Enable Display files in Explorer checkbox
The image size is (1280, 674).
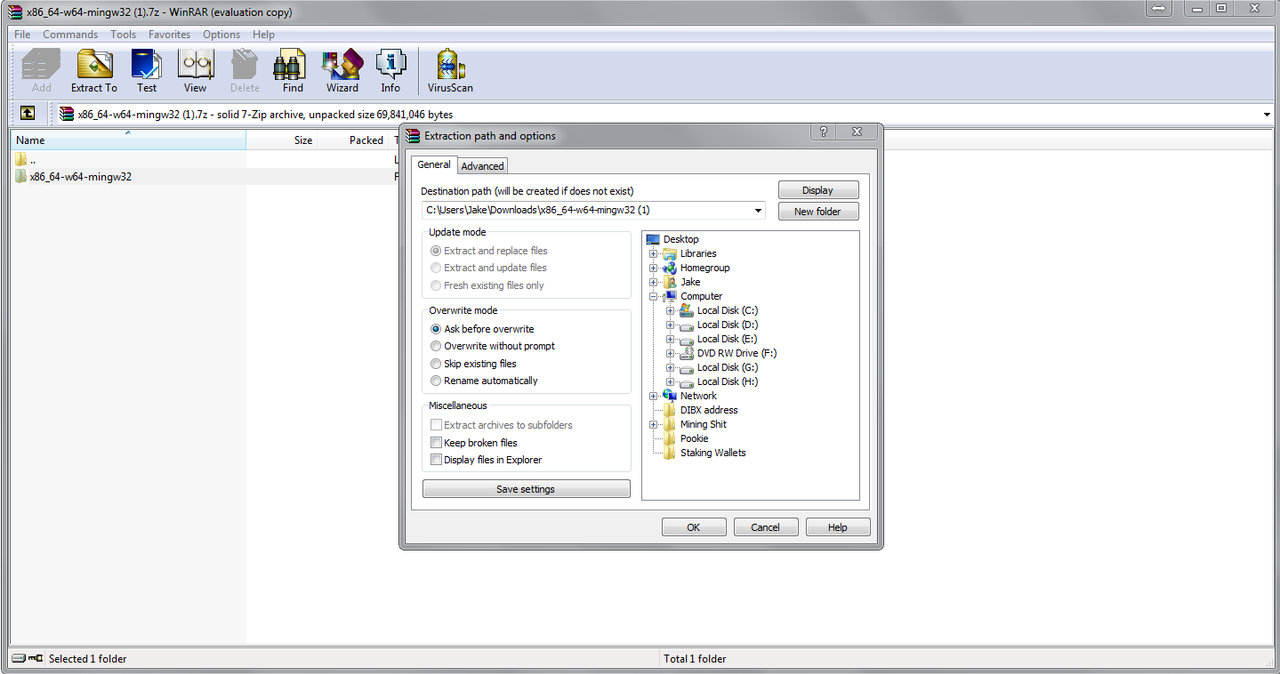pos(436,460)
